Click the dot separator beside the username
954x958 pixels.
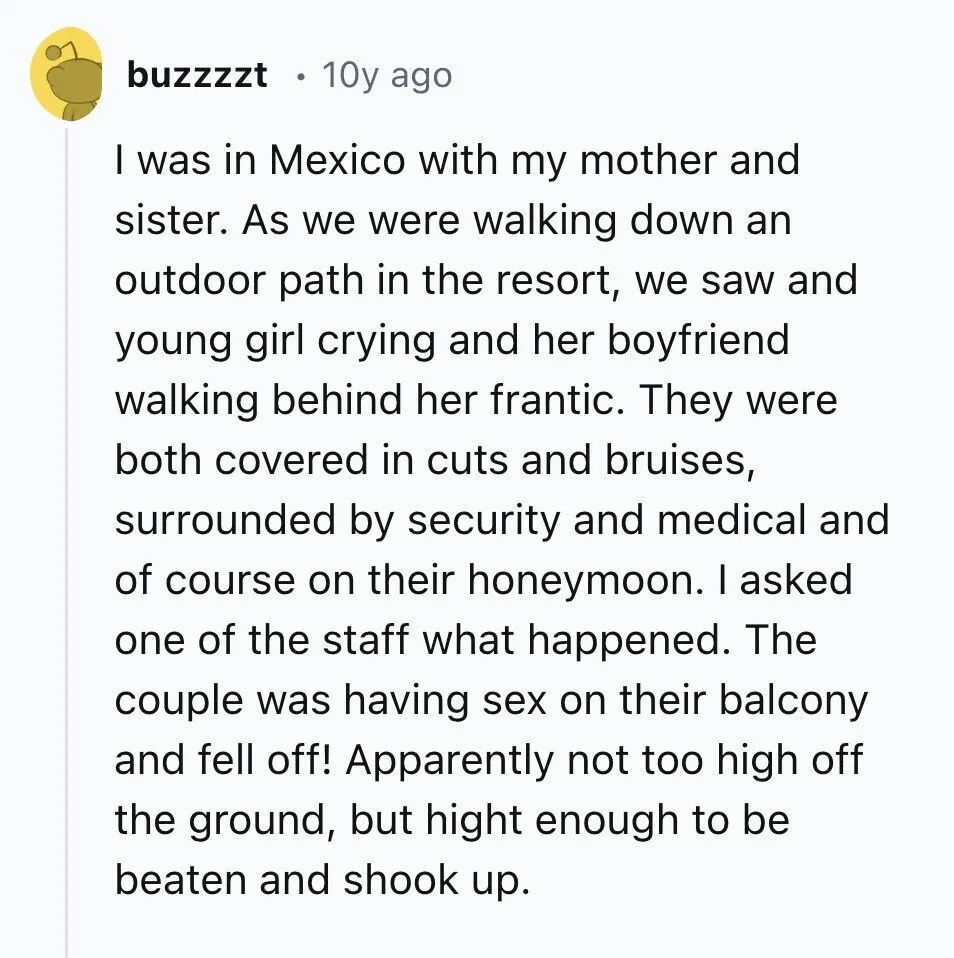(x=299, y=77)
